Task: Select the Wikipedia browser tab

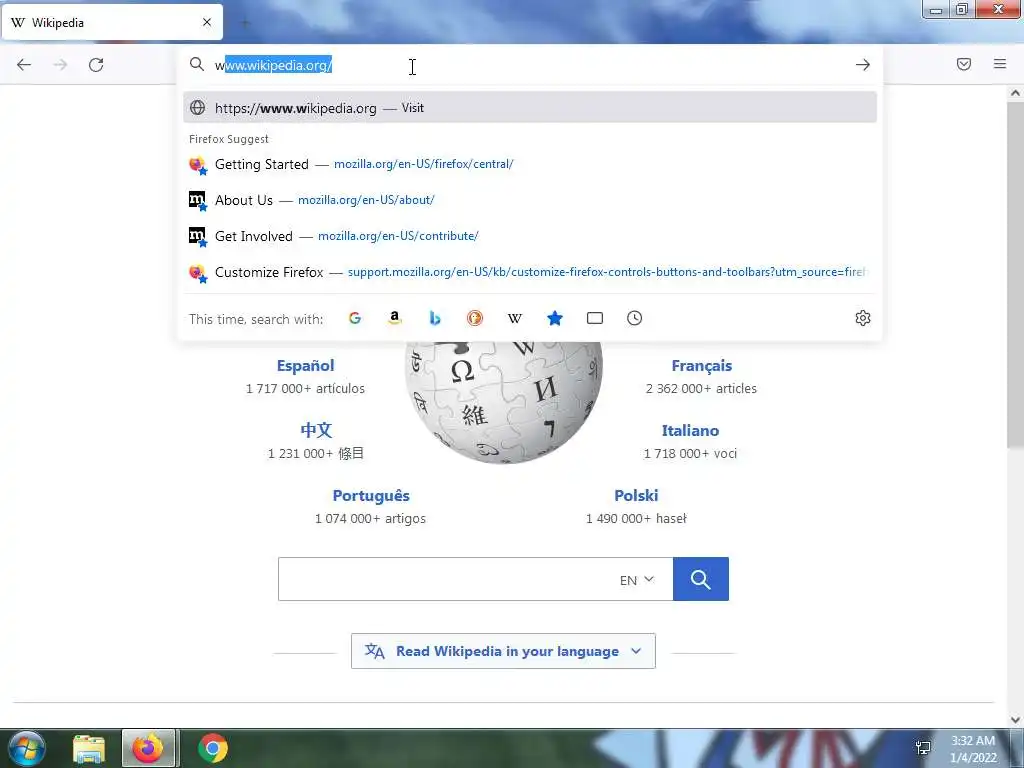Action: tap(112, 23)
